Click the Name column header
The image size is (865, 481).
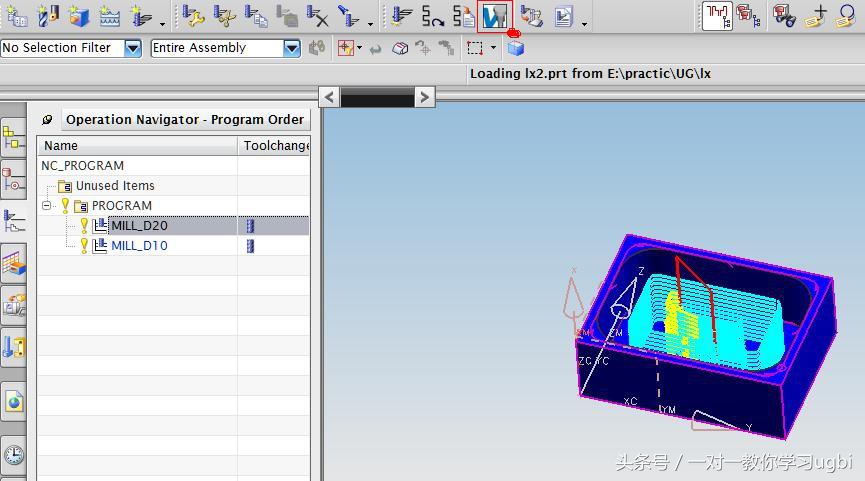coord(137,146)
